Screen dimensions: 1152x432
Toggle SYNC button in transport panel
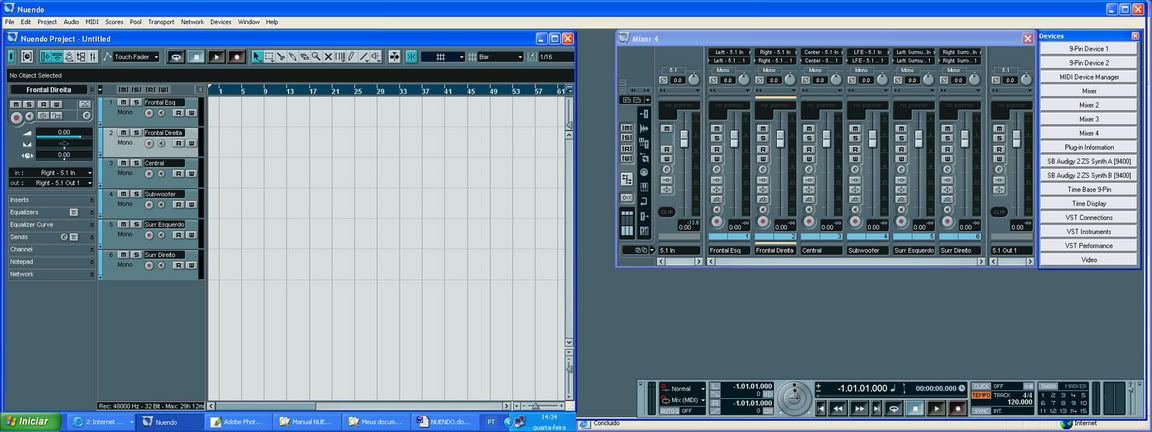click(981, 411)
